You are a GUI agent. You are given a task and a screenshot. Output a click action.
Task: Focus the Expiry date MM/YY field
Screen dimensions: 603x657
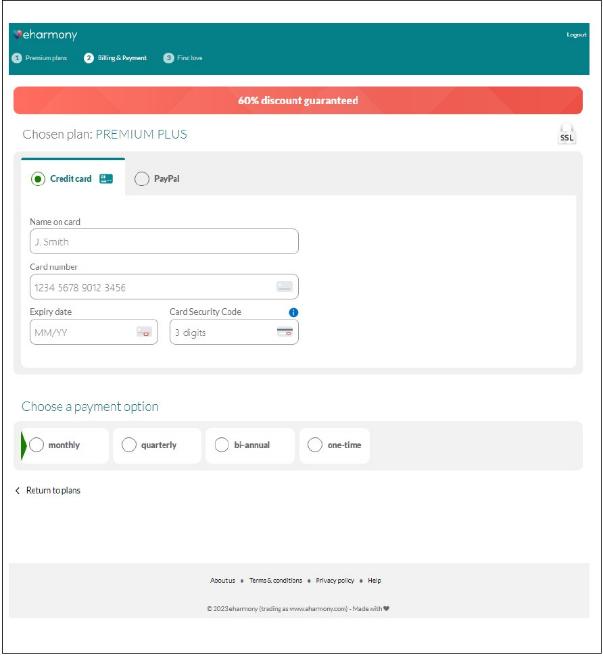click(x=94, y=332)
